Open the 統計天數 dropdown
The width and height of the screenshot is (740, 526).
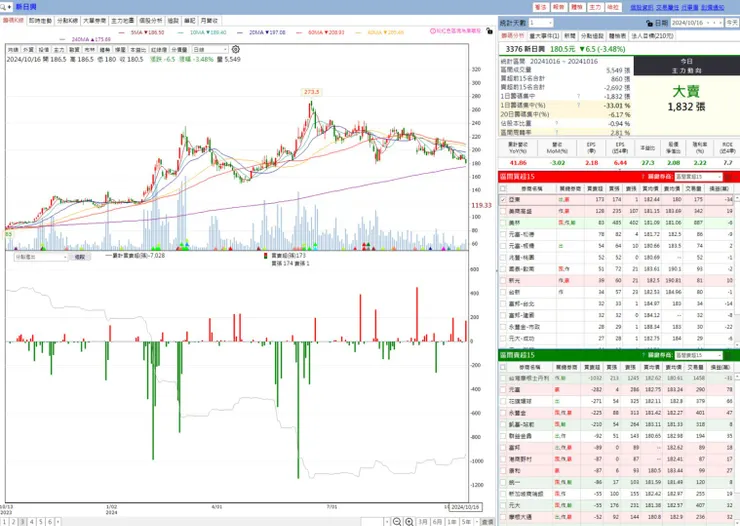click(x=541, y=23)
